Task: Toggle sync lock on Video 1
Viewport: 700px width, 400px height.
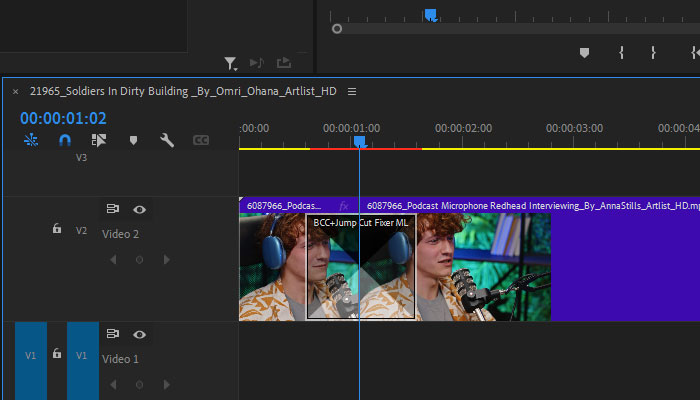Action: 112,334
